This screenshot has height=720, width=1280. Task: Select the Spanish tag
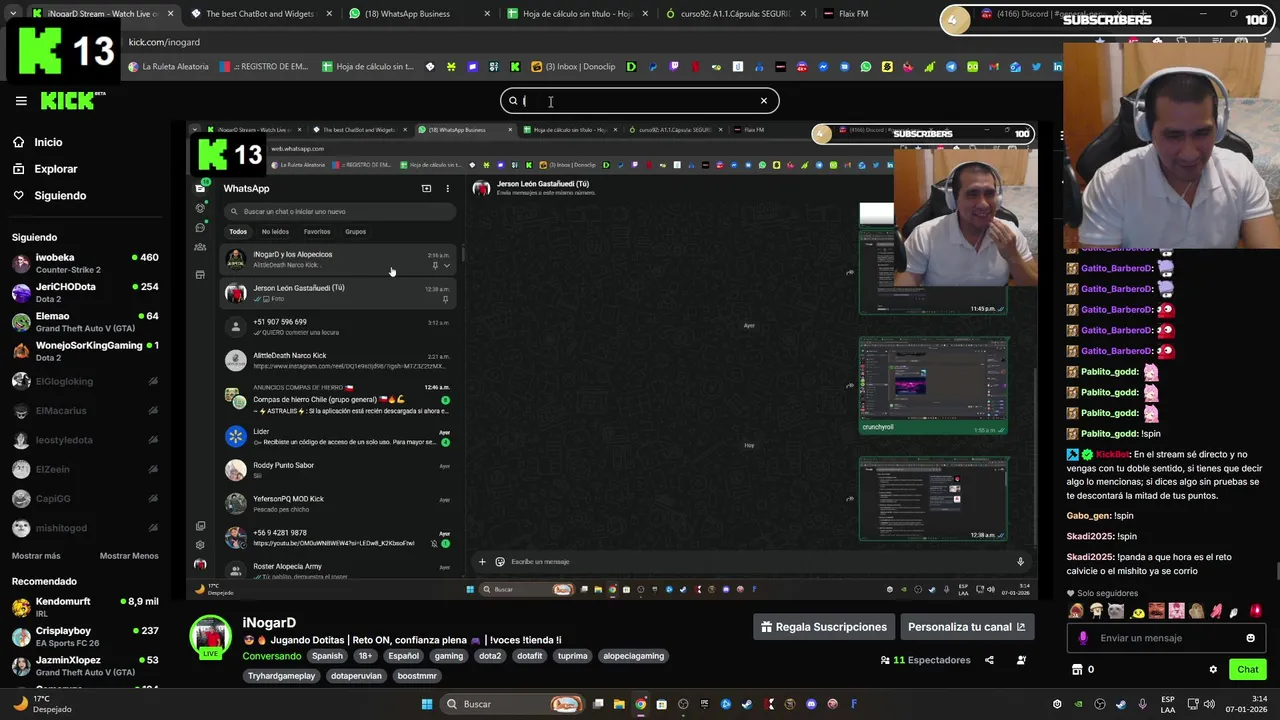coord(327,656)
